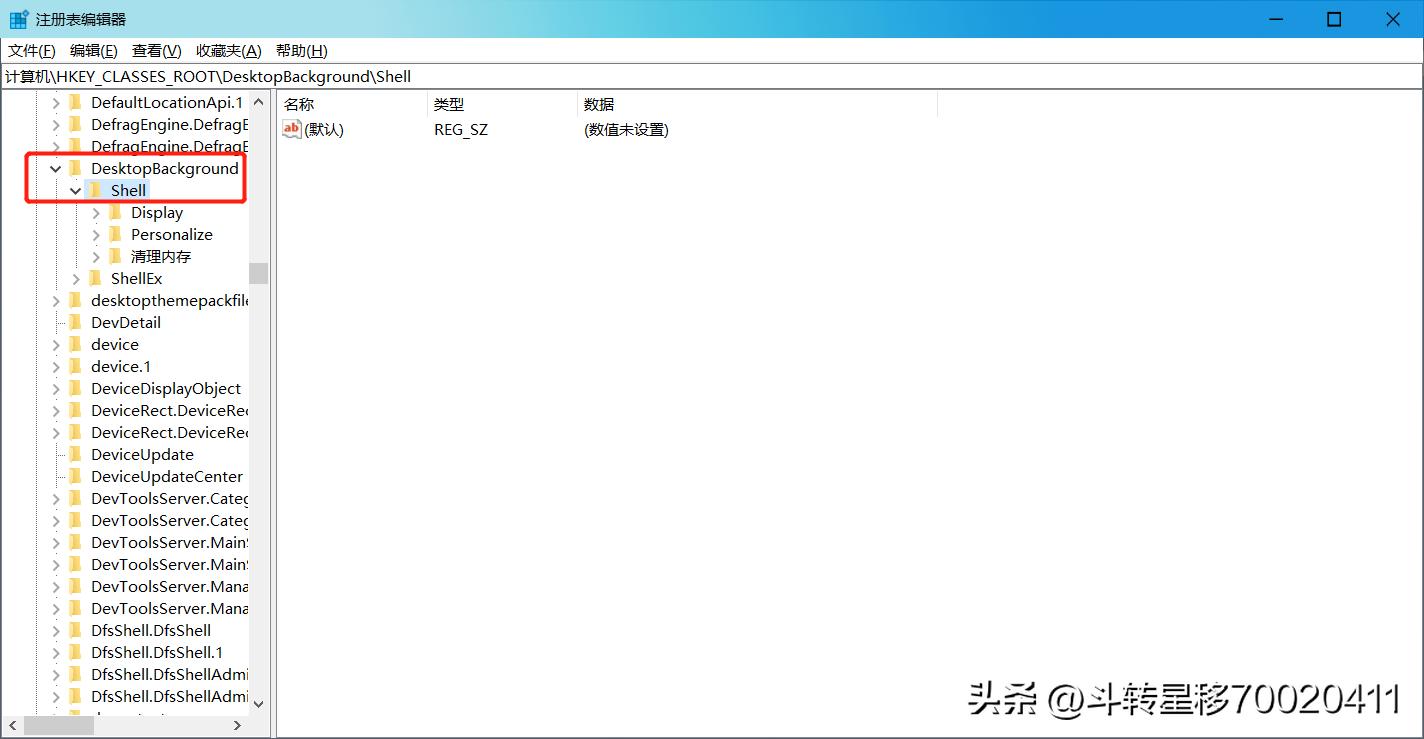Image resolution: width=1424 pixels, height=739 pixels.
Task: Click the DfsShell.DfsShell folder icon
Action: pos(78,630)
